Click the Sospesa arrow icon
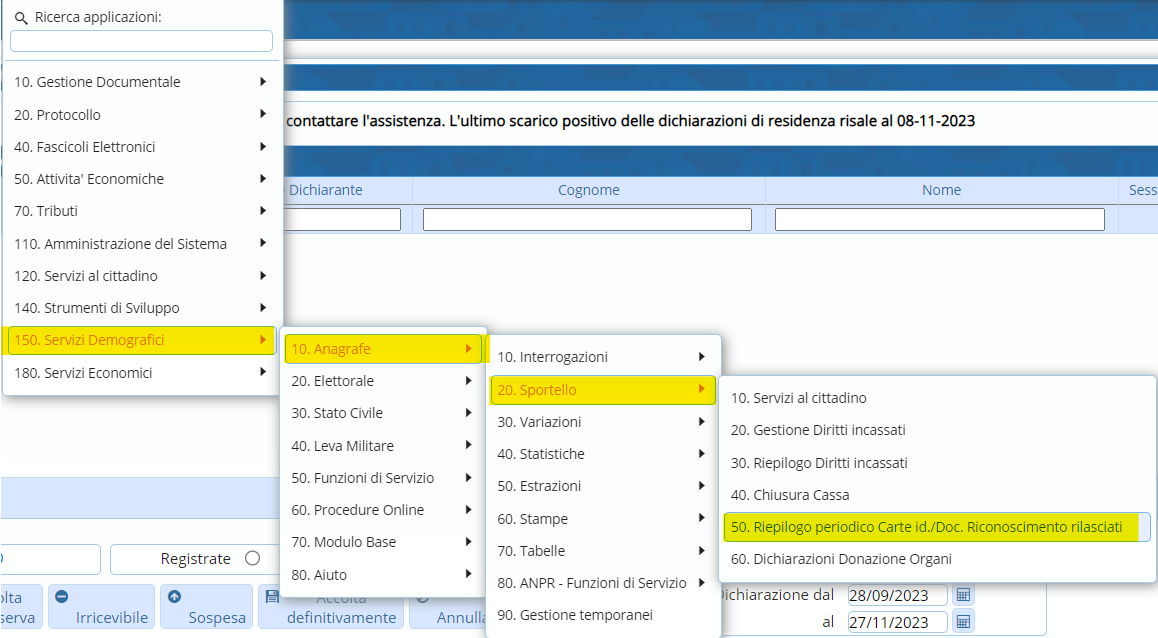Viewport: 1158px width, 638px height. coord(175,597)
